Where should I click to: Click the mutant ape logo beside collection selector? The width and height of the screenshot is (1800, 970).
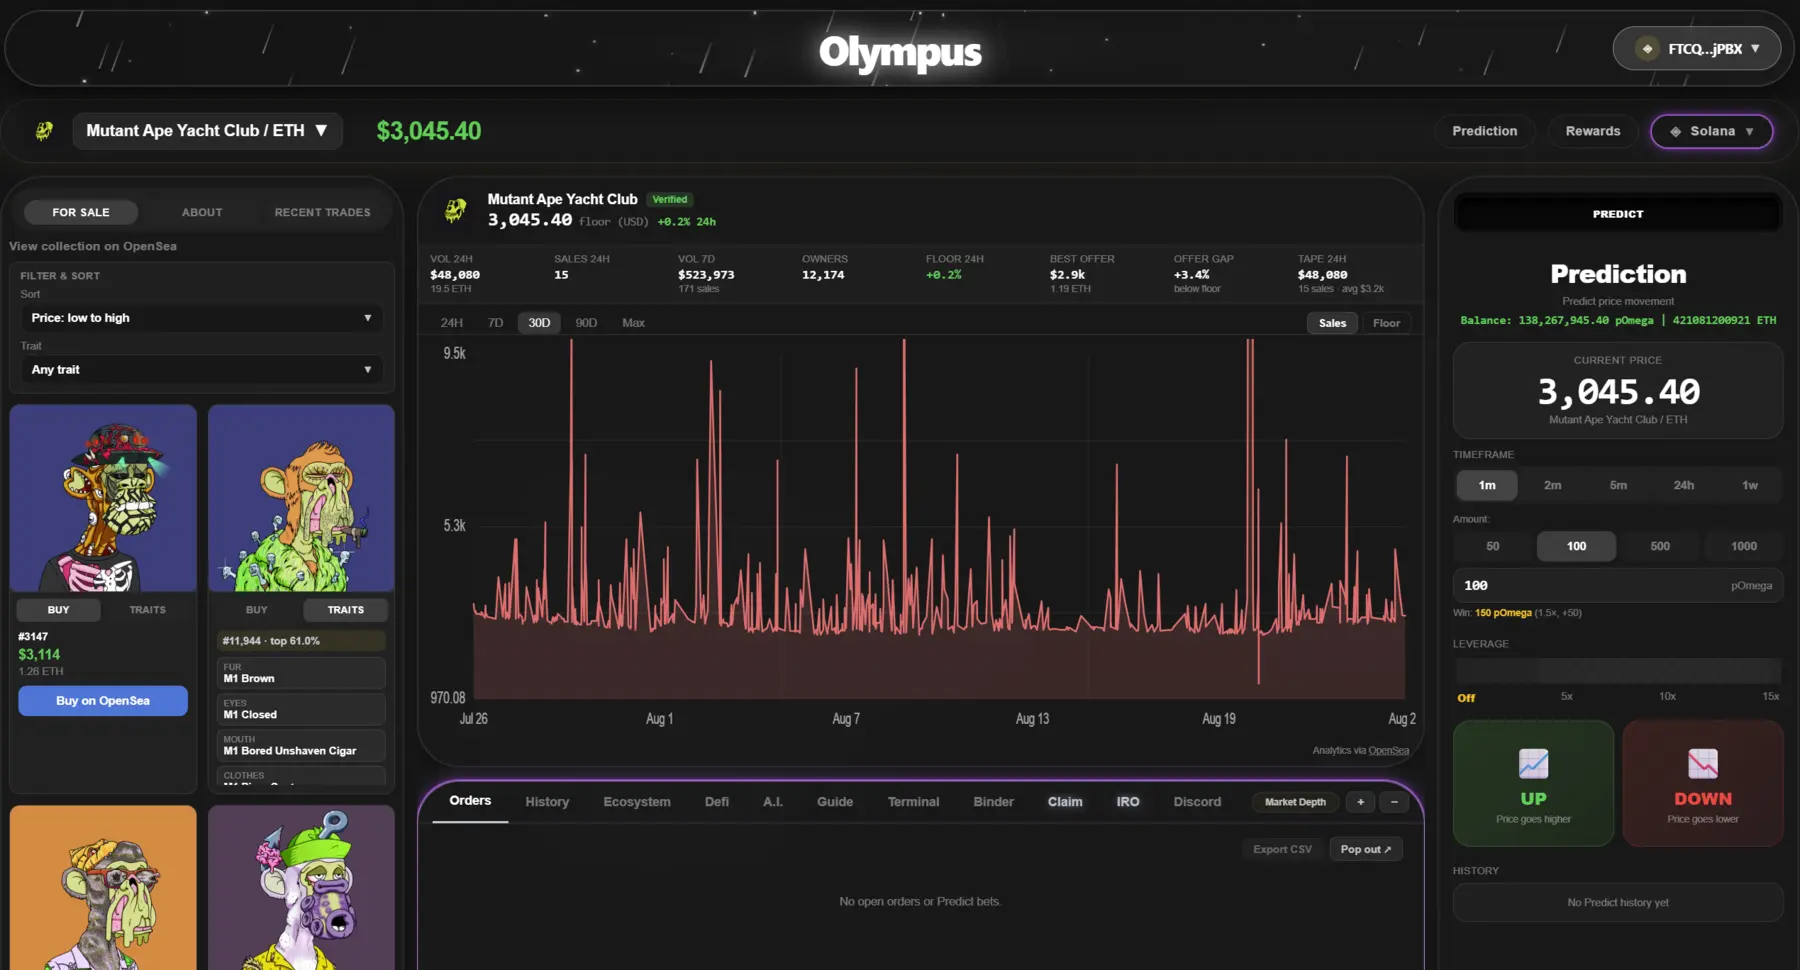(44, 131)
